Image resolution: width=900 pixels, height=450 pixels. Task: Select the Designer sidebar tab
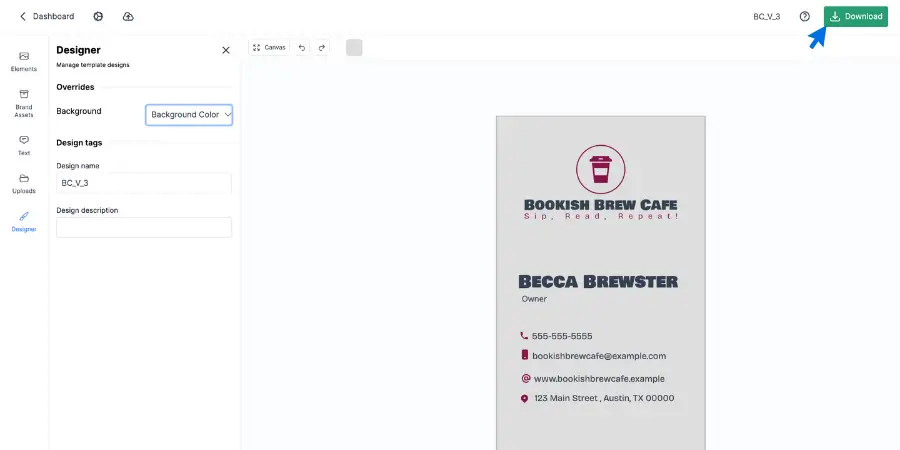point(24,222)
